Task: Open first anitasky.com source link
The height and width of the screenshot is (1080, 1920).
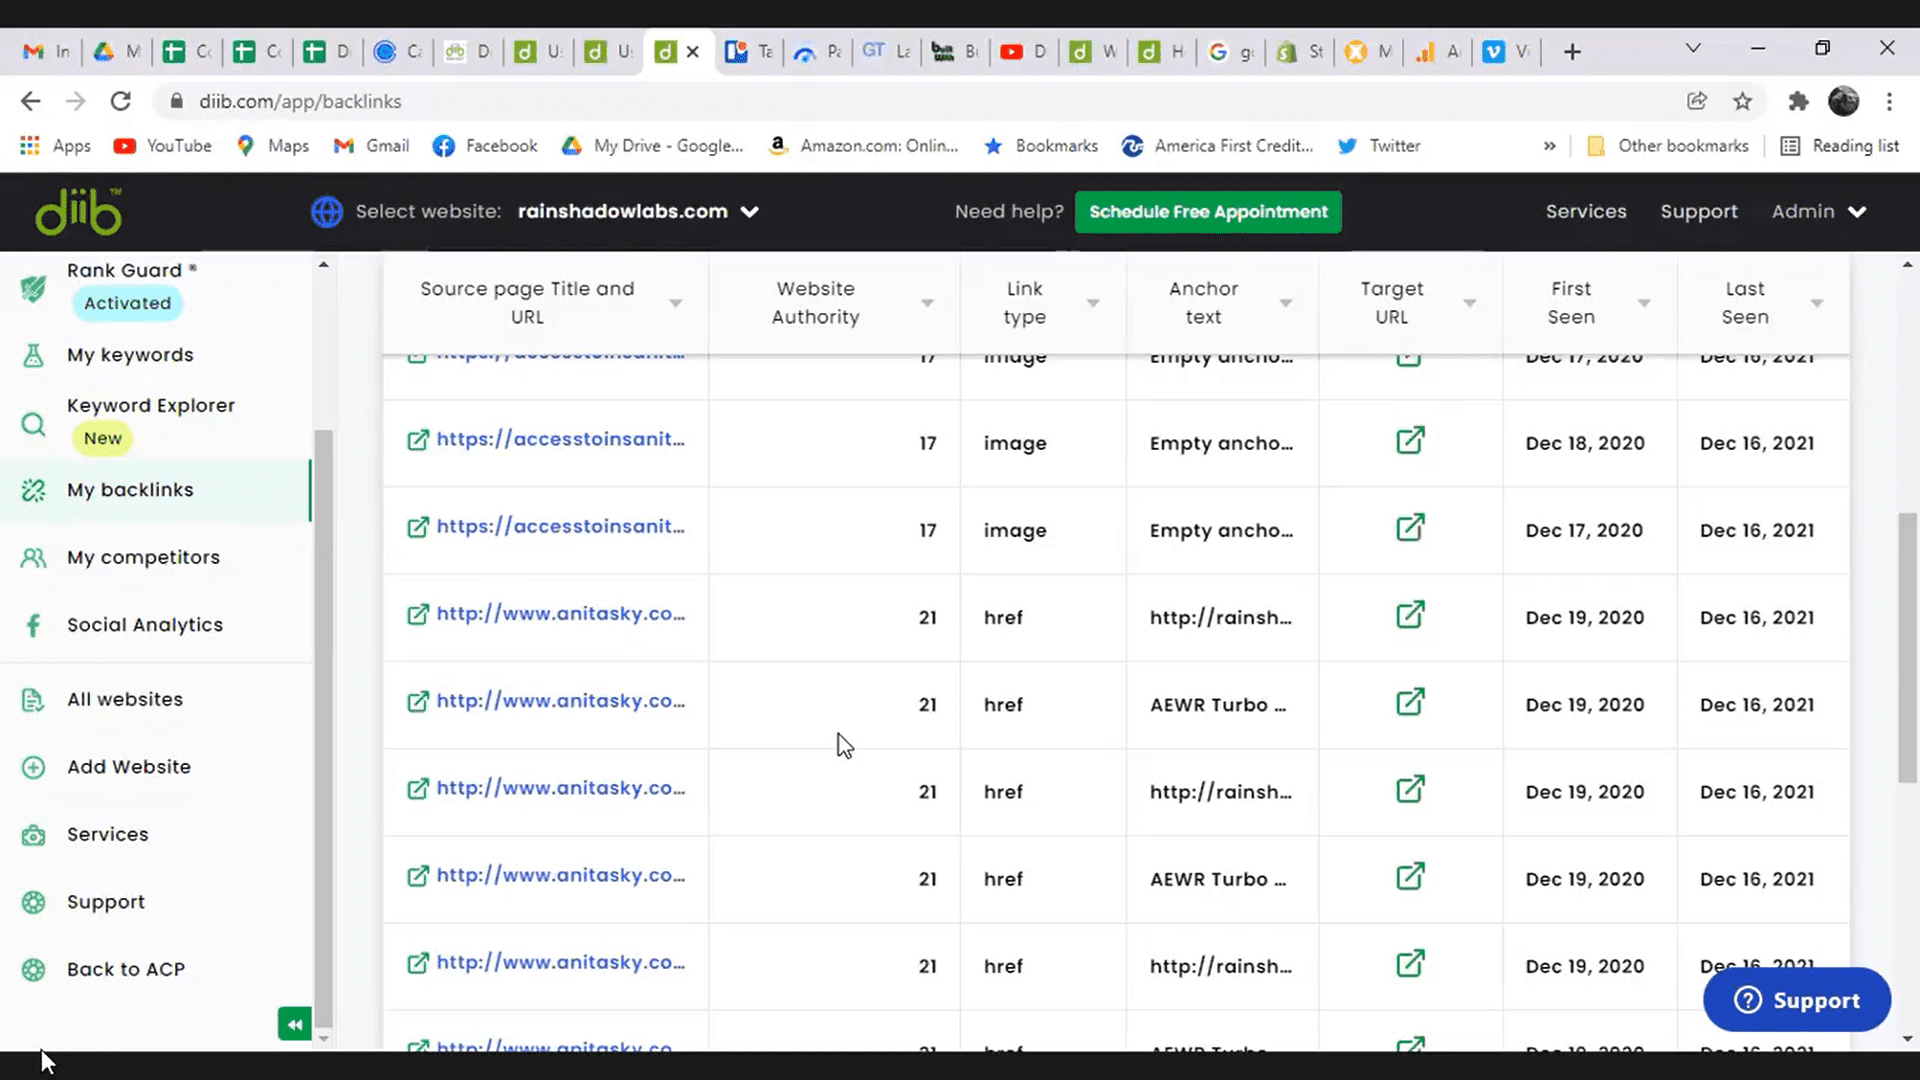Action: 560,614
